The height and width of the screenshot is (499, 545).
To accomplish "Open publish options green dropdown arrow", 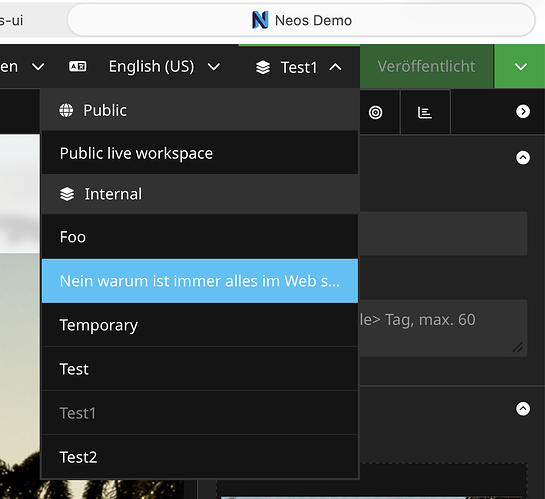I will 520,66.
